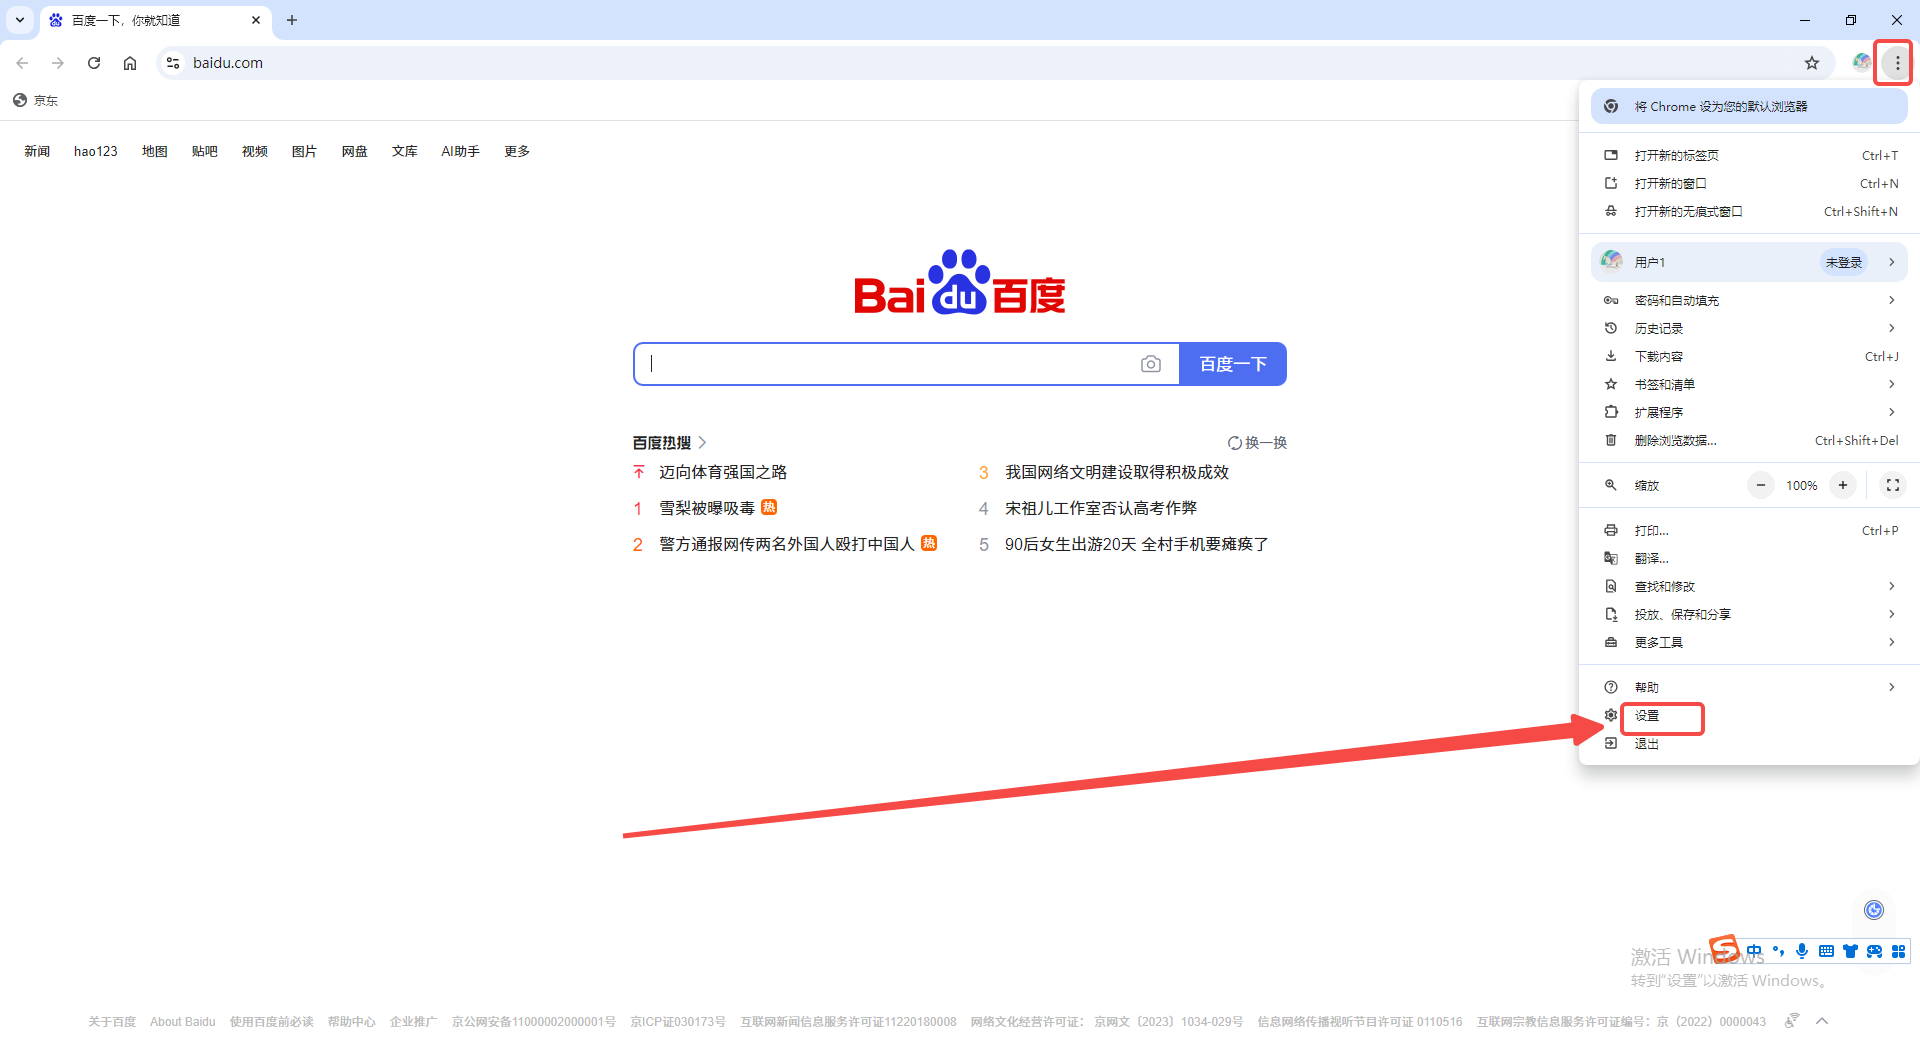Open the 新闻 link
Image resolution: width=1920 pixels, height=1040 pixels.
pos(37,151)
